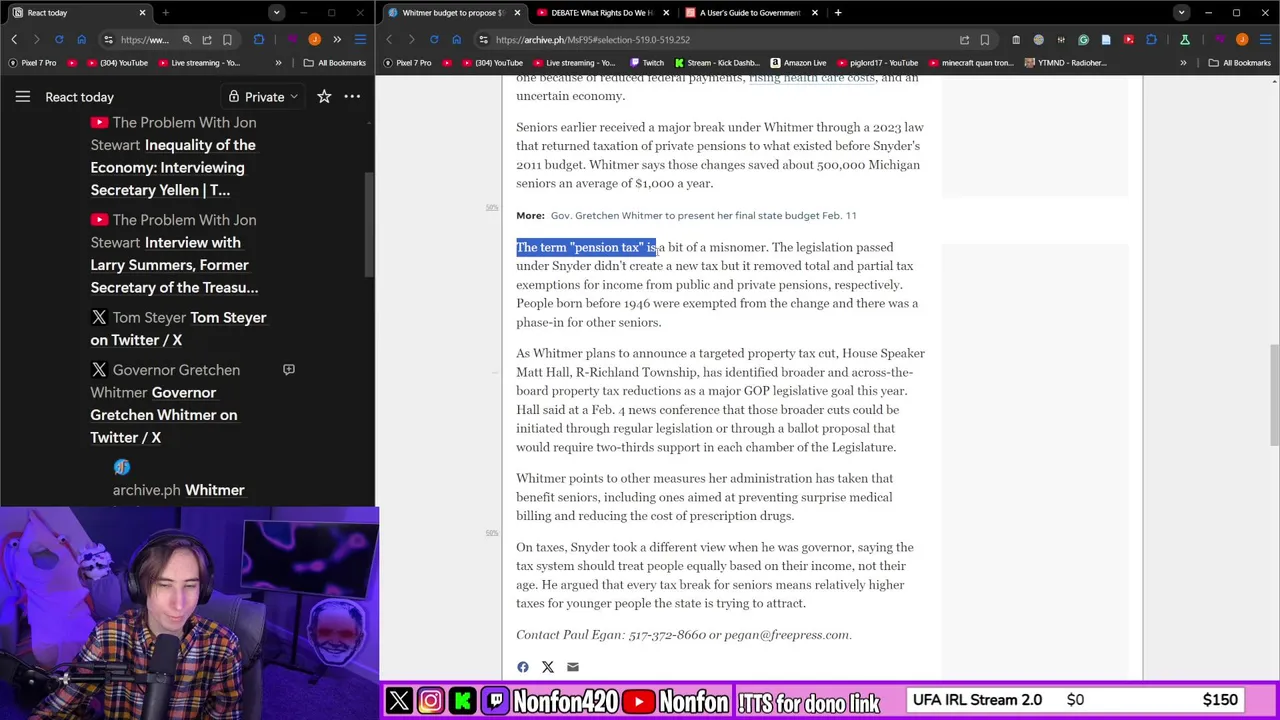
Task: Open Twitch bookmark in right browser
Action: click(x=646, y=63)
